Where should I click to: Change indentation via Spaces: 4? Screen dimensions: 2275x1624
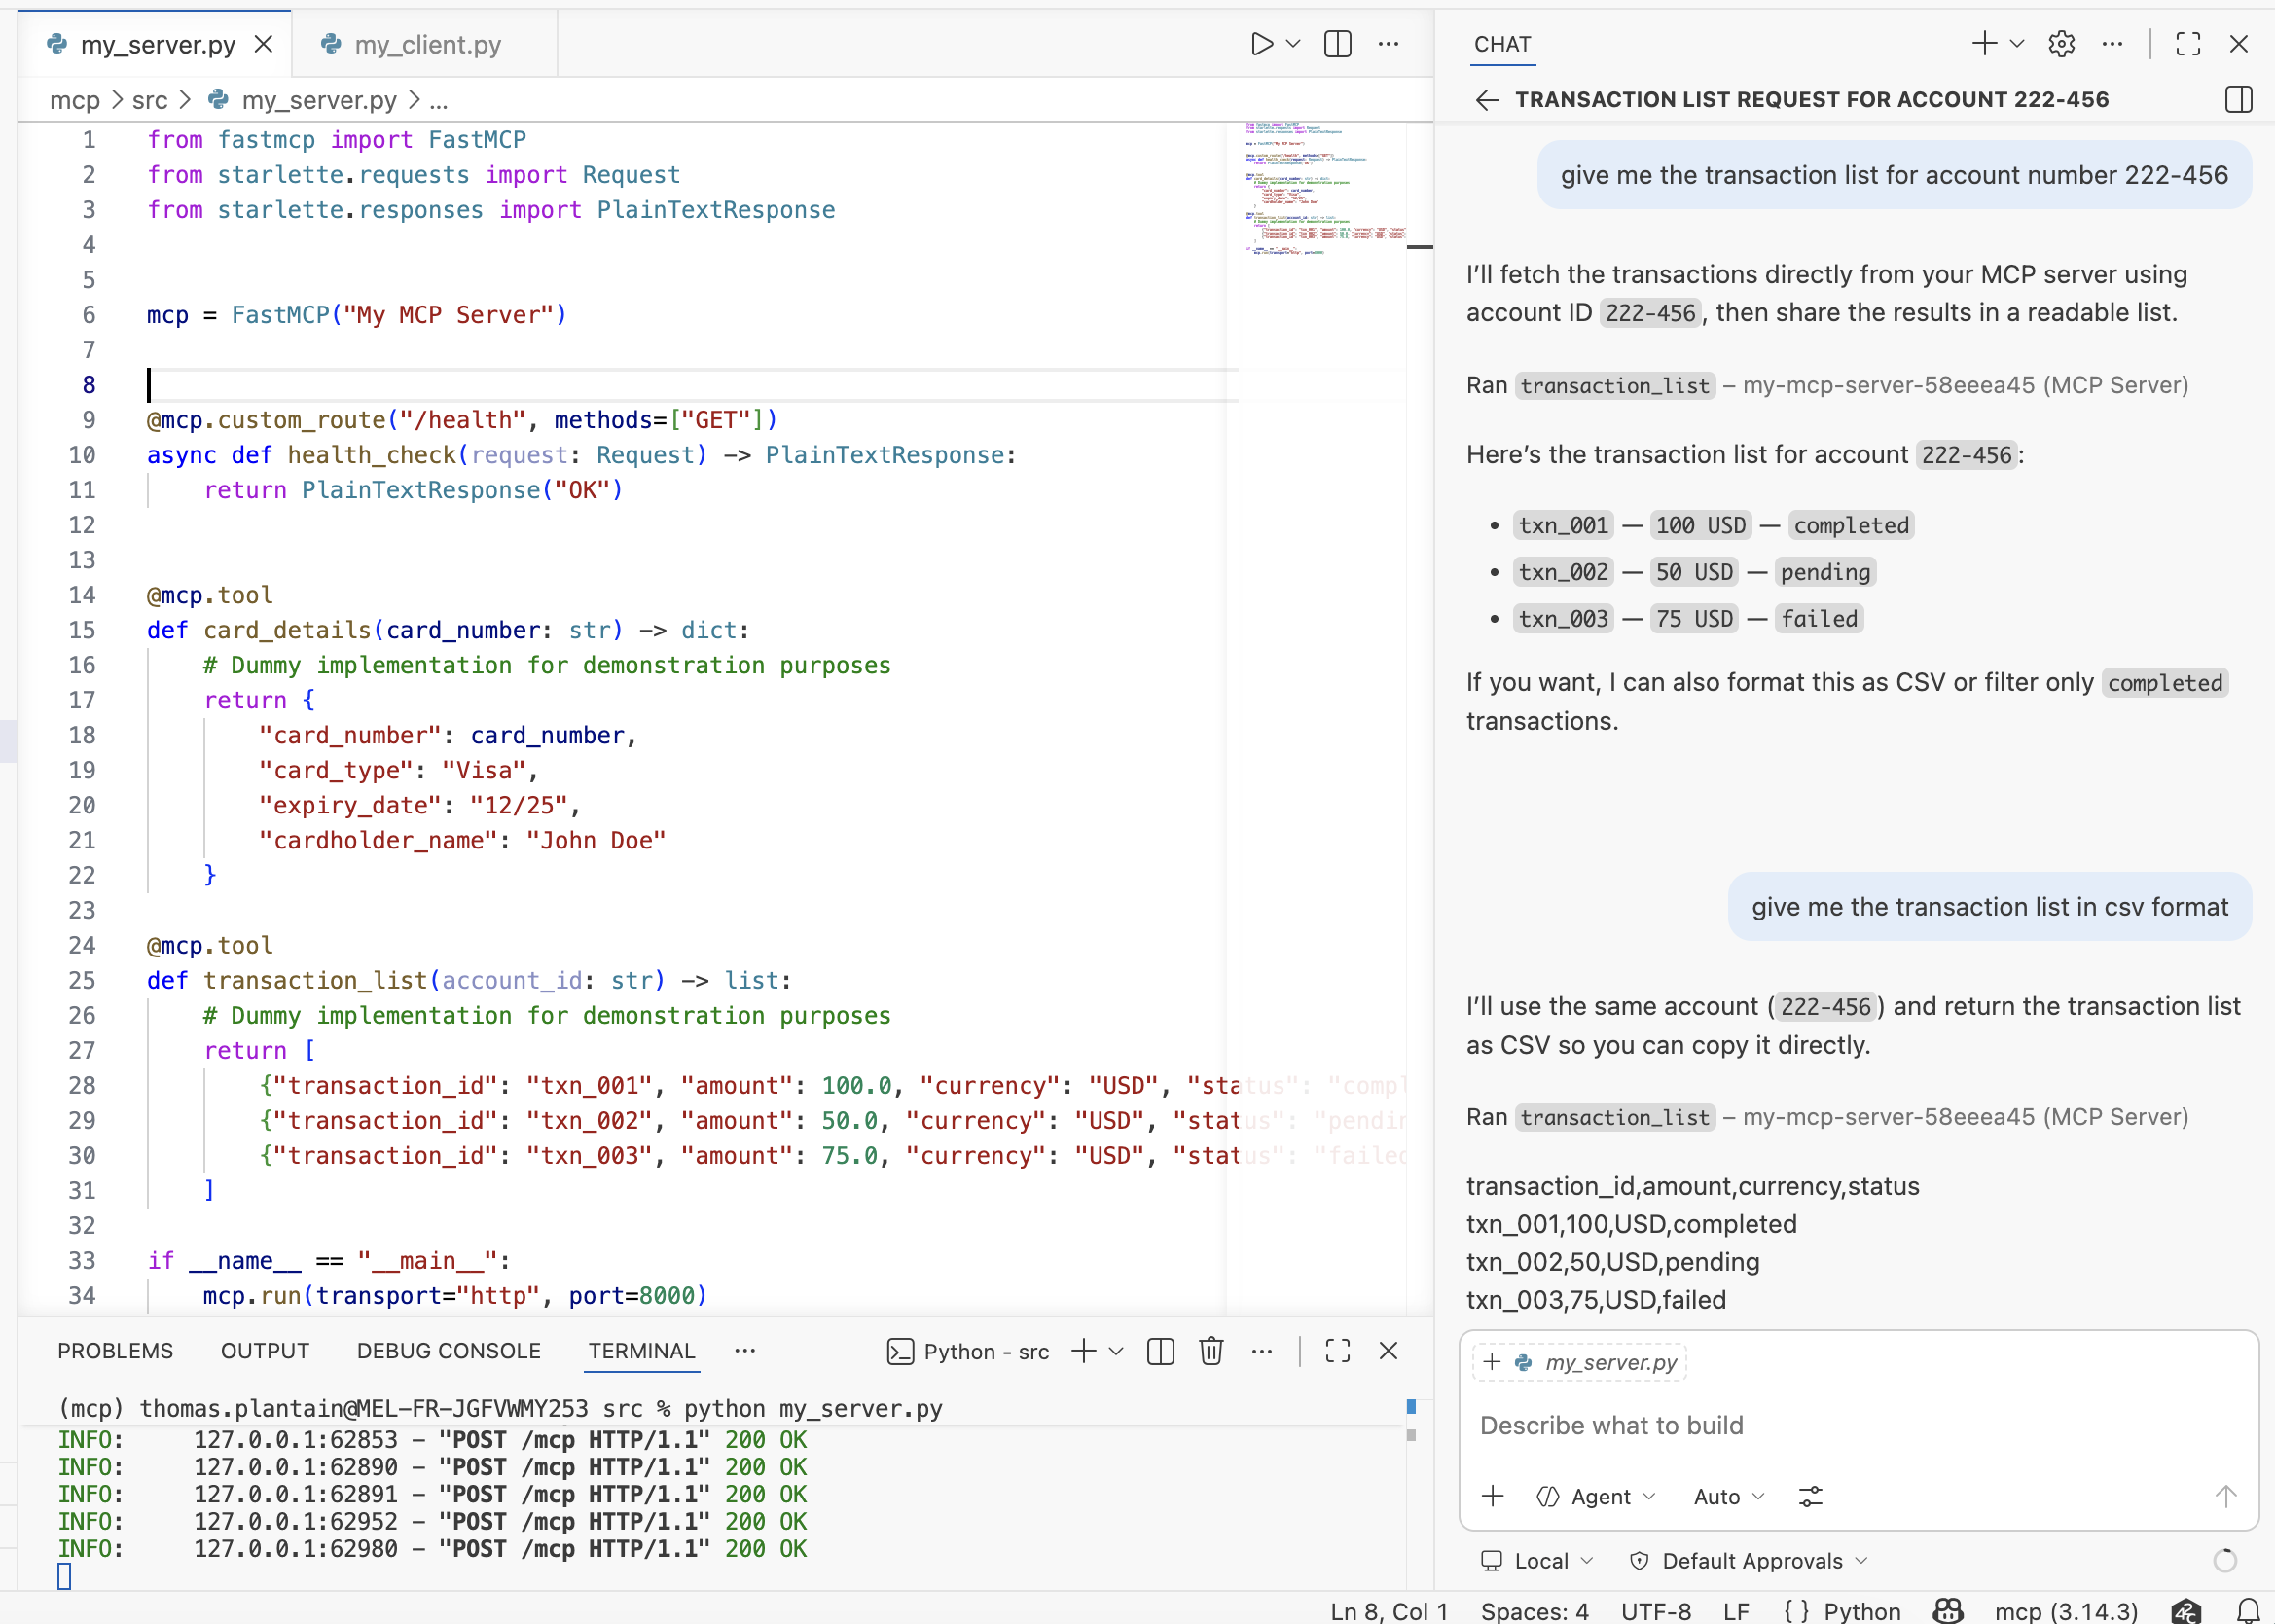1535,1611
